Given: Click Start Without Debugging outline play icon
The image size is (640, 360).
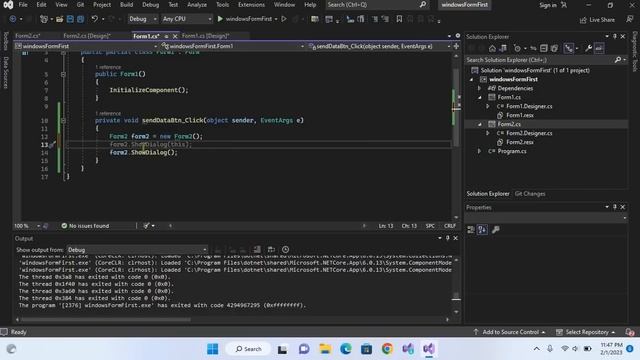Looking at the screenshot, I should [x=284, y=19].
